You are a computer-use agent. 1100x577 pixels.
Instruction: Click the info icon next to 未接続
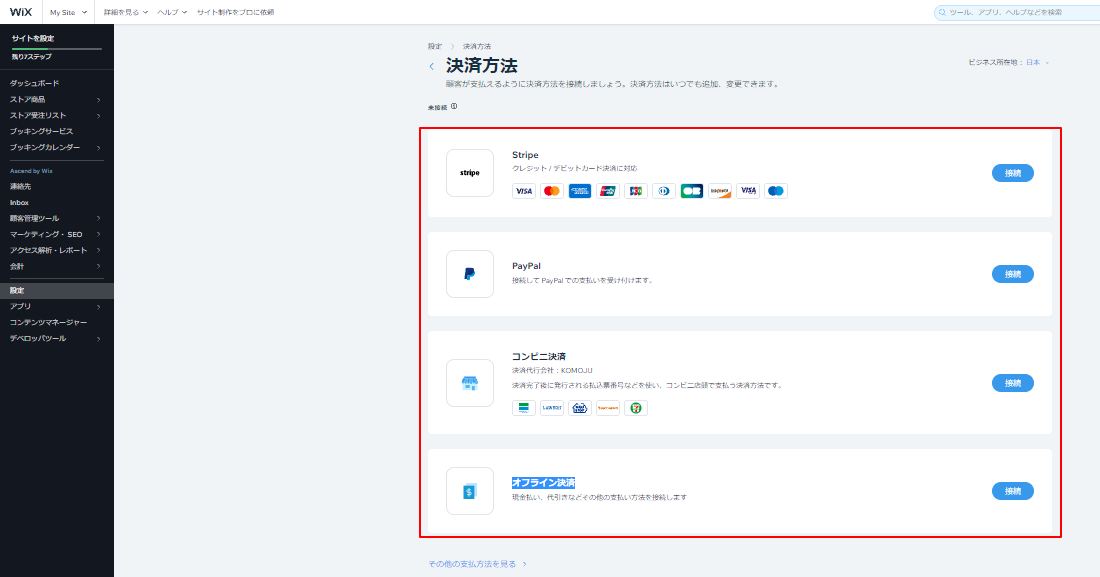coord(454,106)
